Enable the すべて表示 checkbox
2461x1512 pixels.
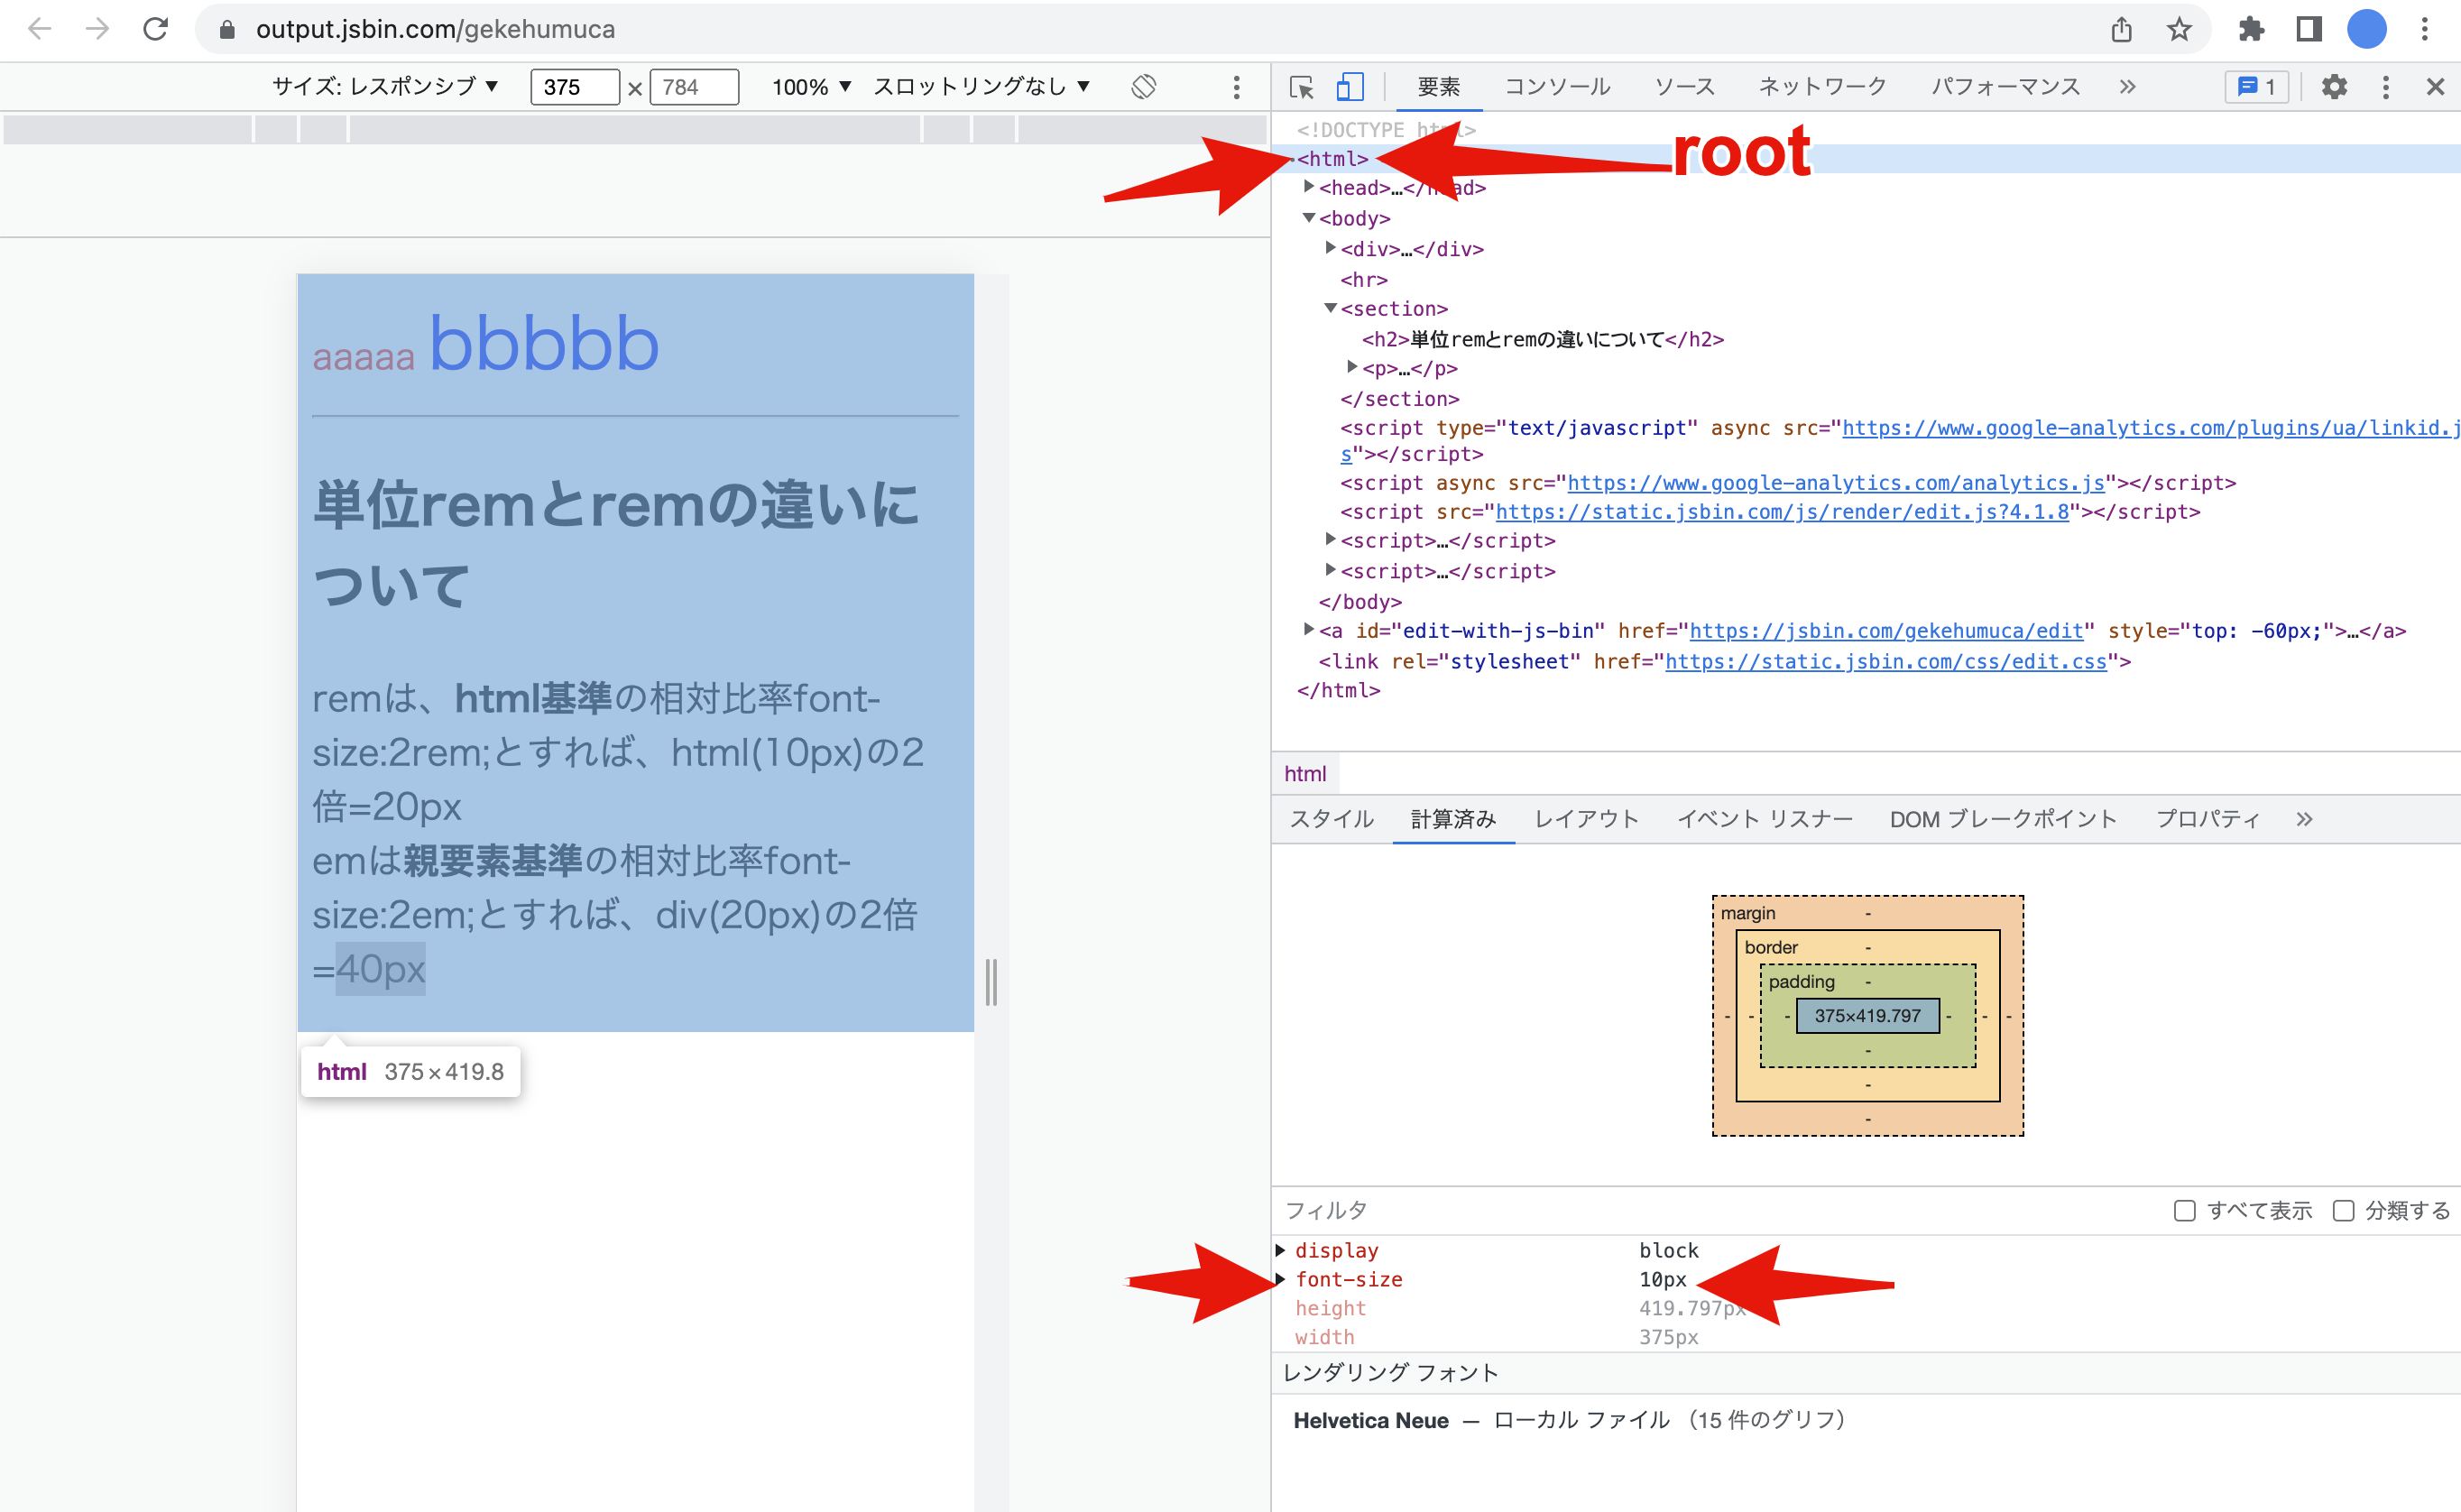2185,1211
